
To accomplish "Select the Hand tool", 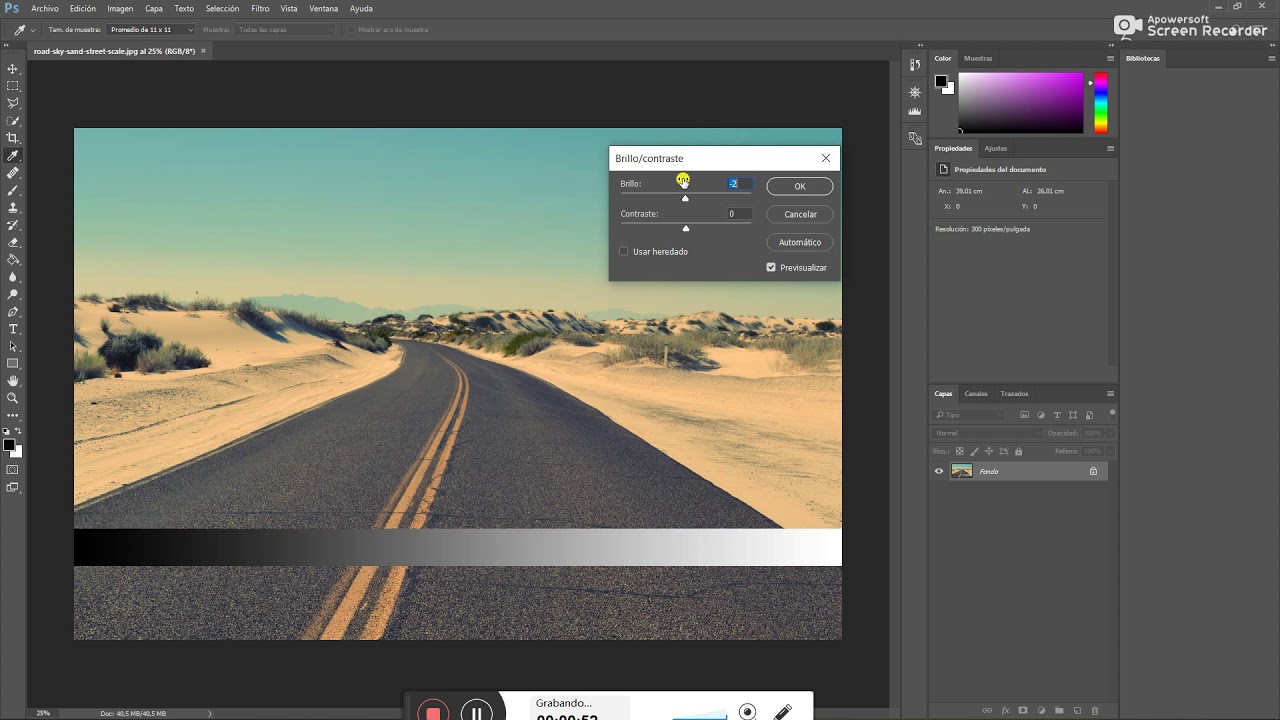I will [x=13, y=381].
